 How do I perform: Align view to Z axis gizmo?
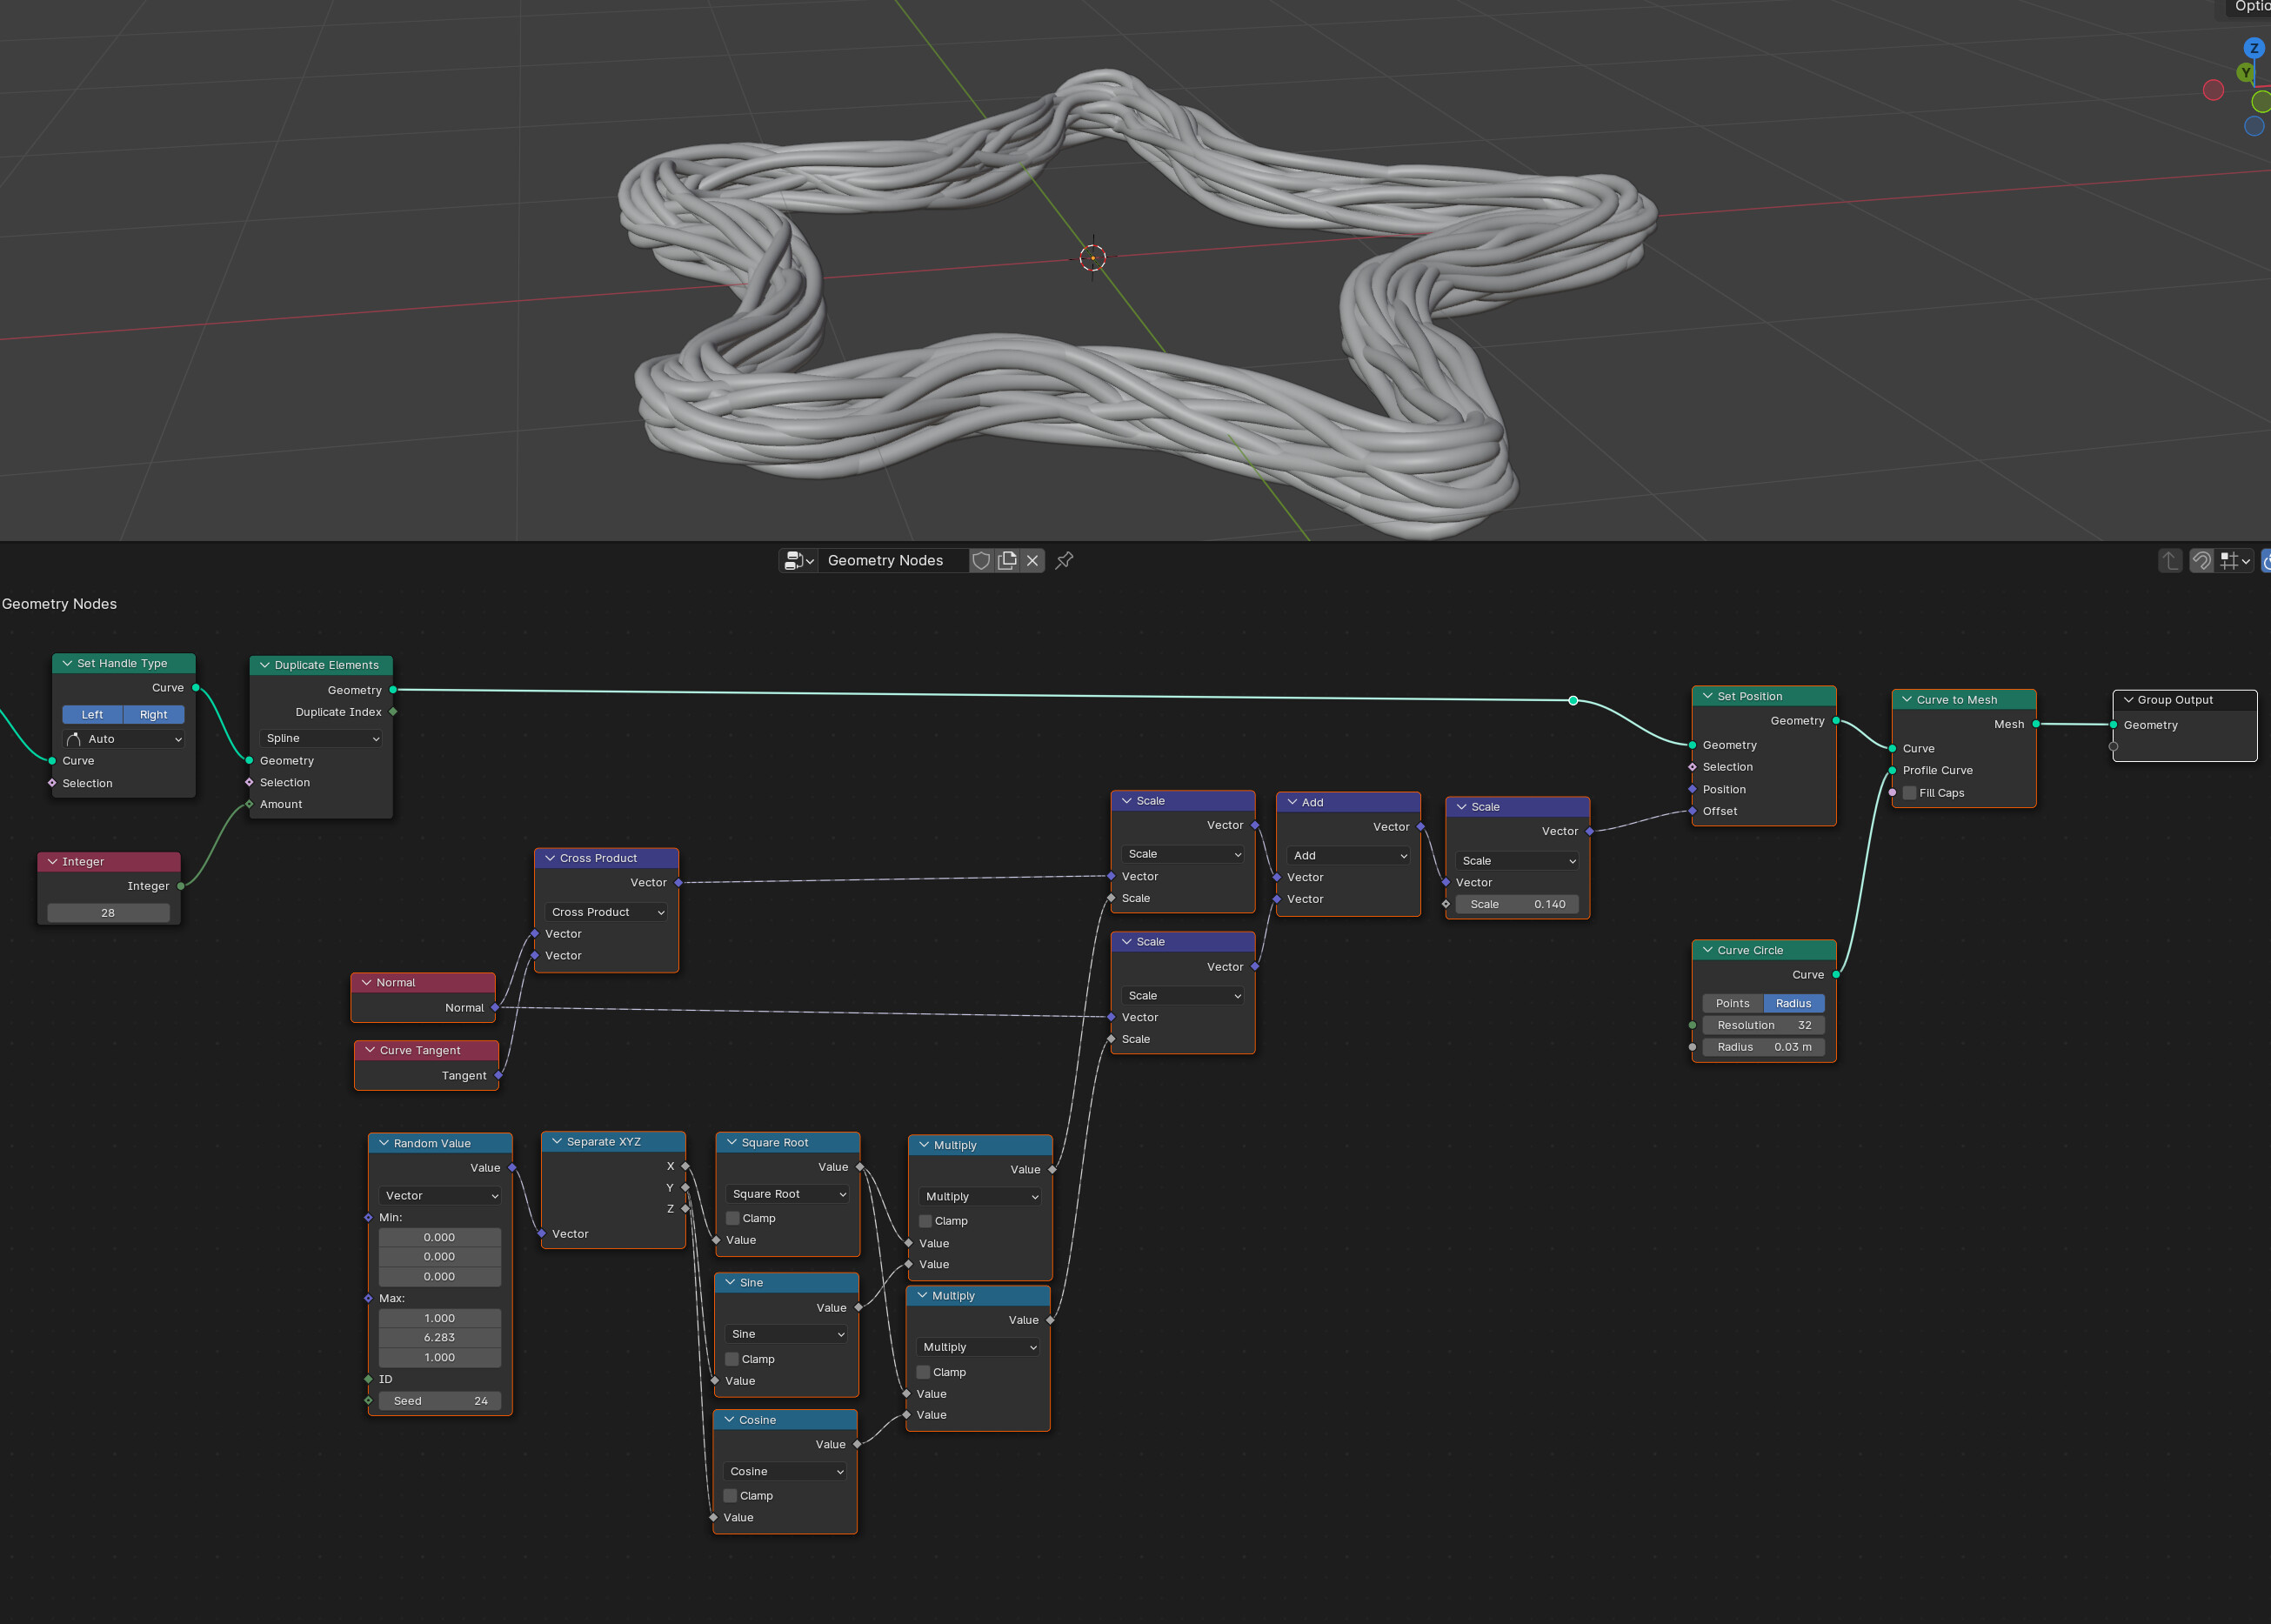tap(2253, 48)
